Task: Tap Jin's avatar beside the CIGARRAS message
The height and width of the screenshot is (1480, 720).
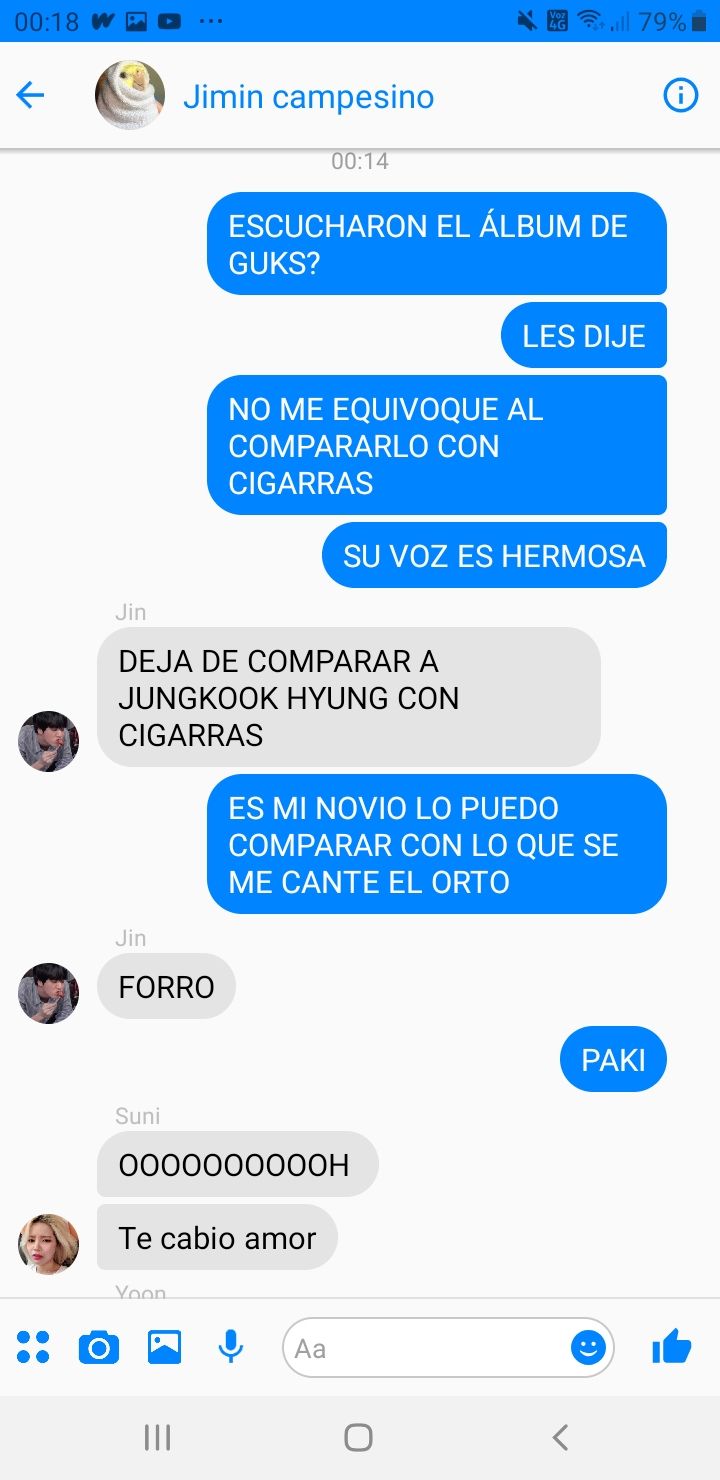Action: 49,741
